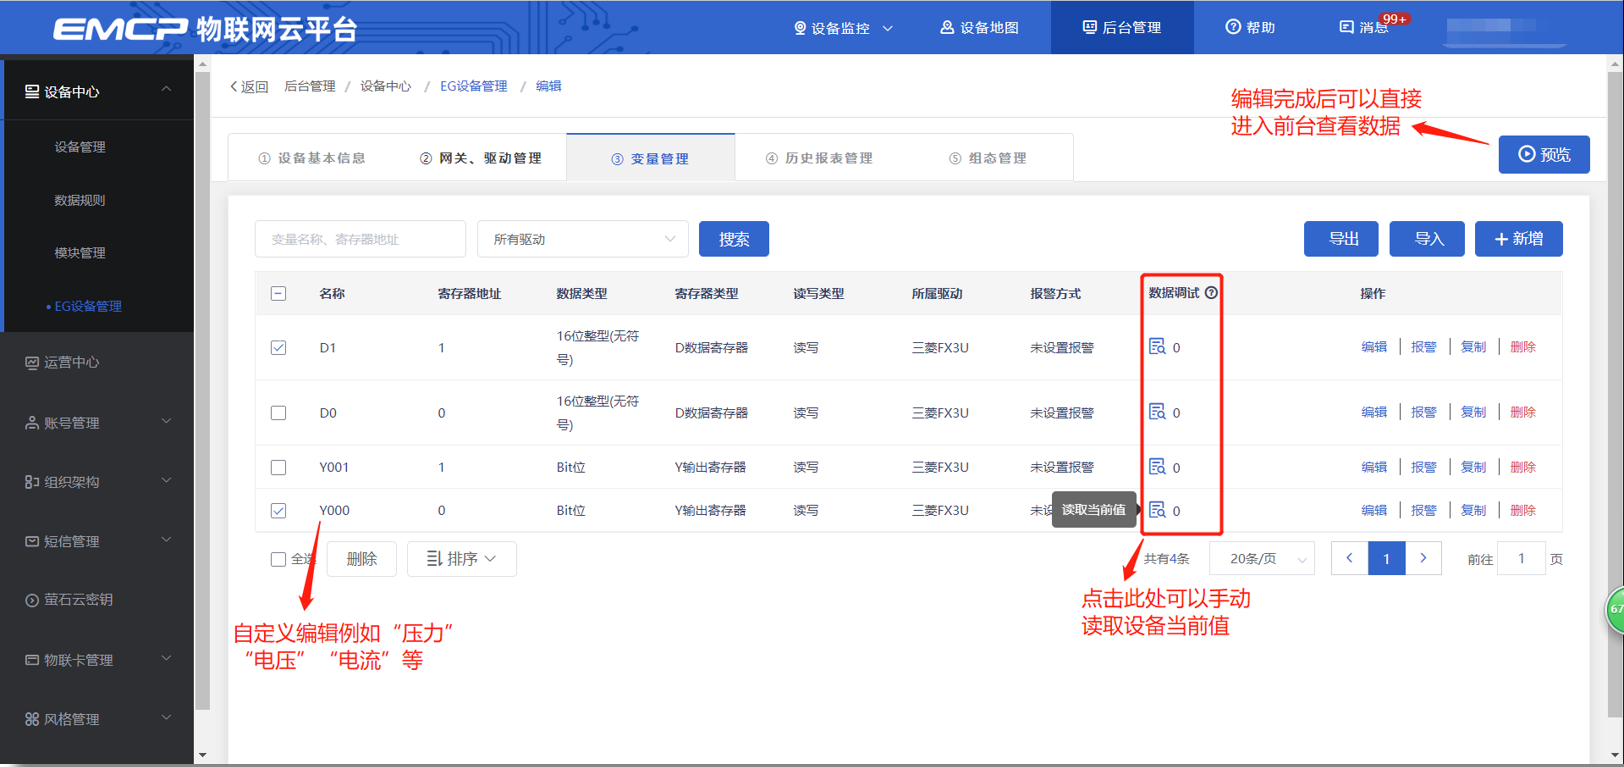The height and width of the screenshot is (767, 1624).
Task: Click the read-value icon in Y001 row
Action: click(x=1157, y=467)
